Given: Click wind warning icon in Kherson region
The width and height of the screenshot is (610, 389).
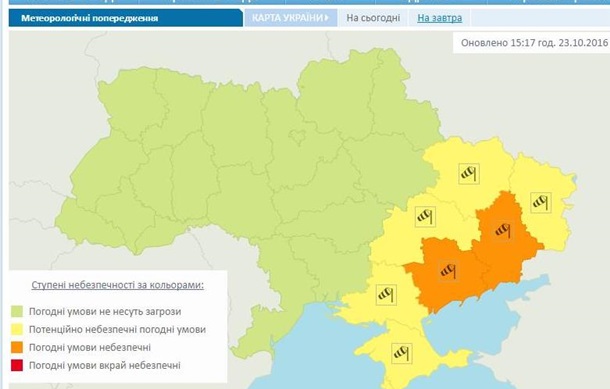Looking at the screenshot, I should (x=386, y=294).
